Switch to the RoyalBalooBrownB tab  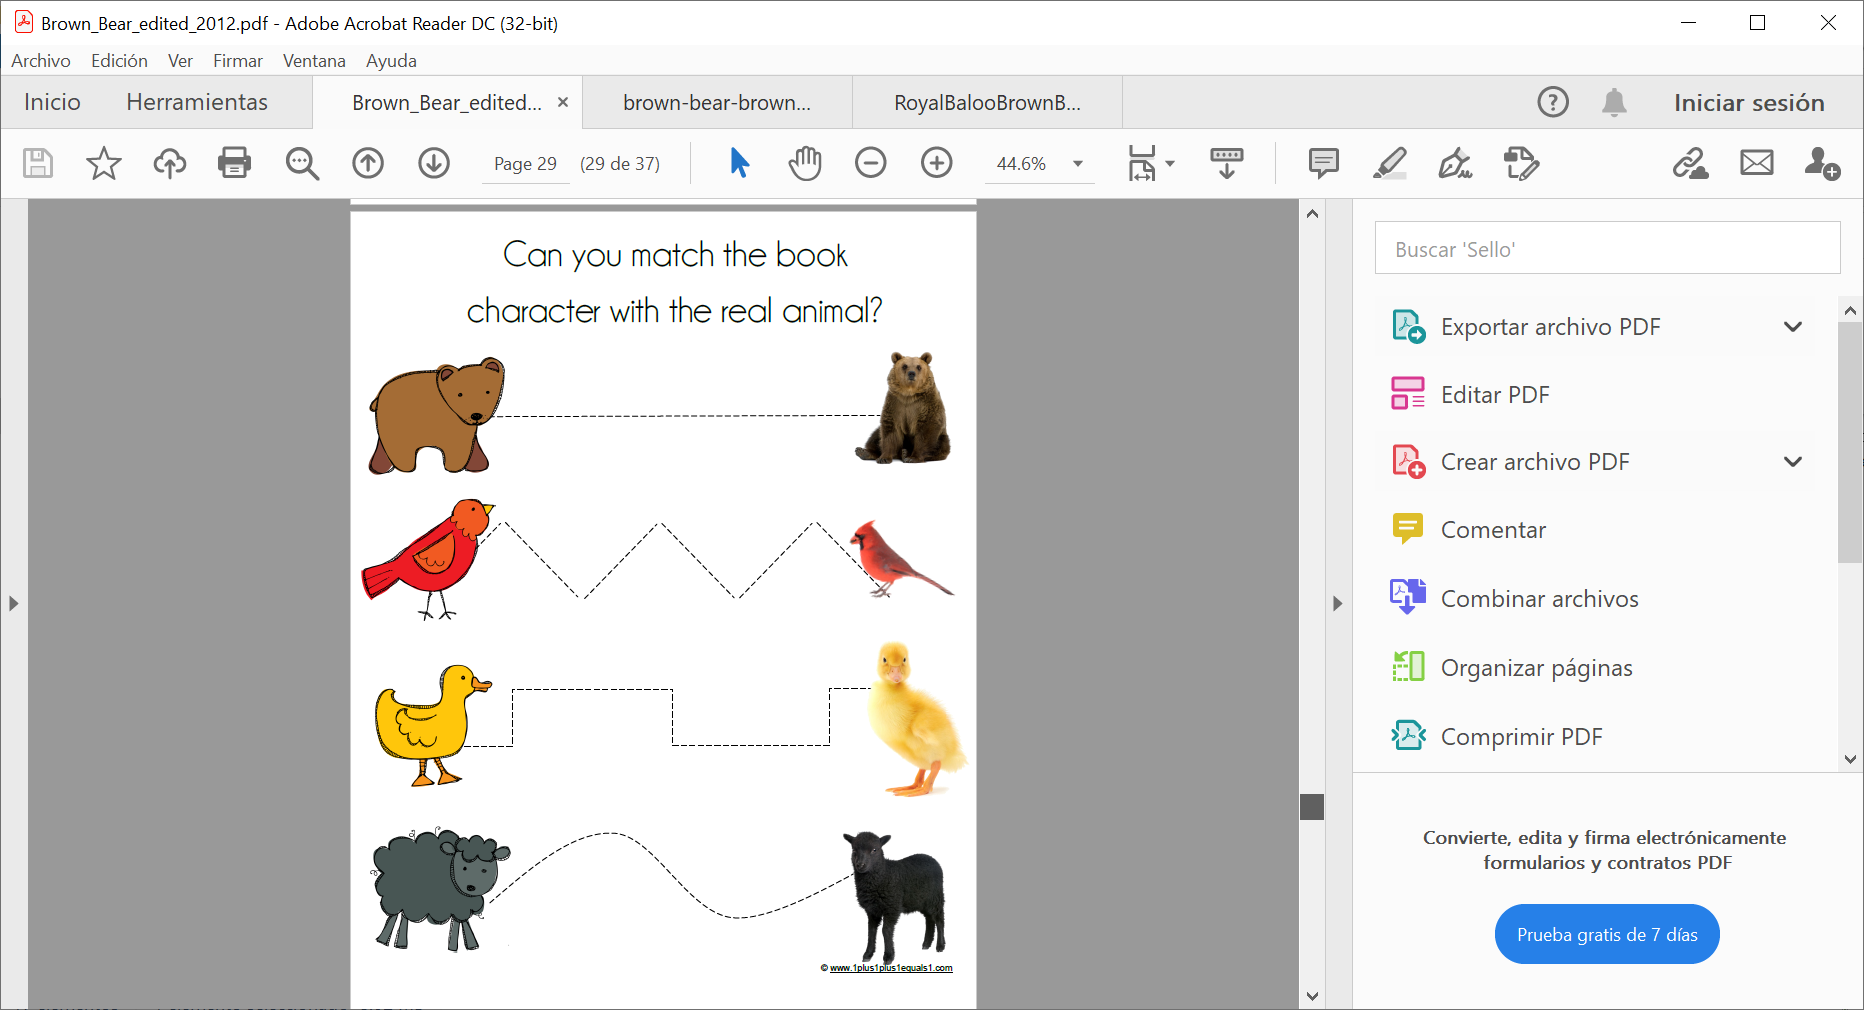[x=986, y=103]
